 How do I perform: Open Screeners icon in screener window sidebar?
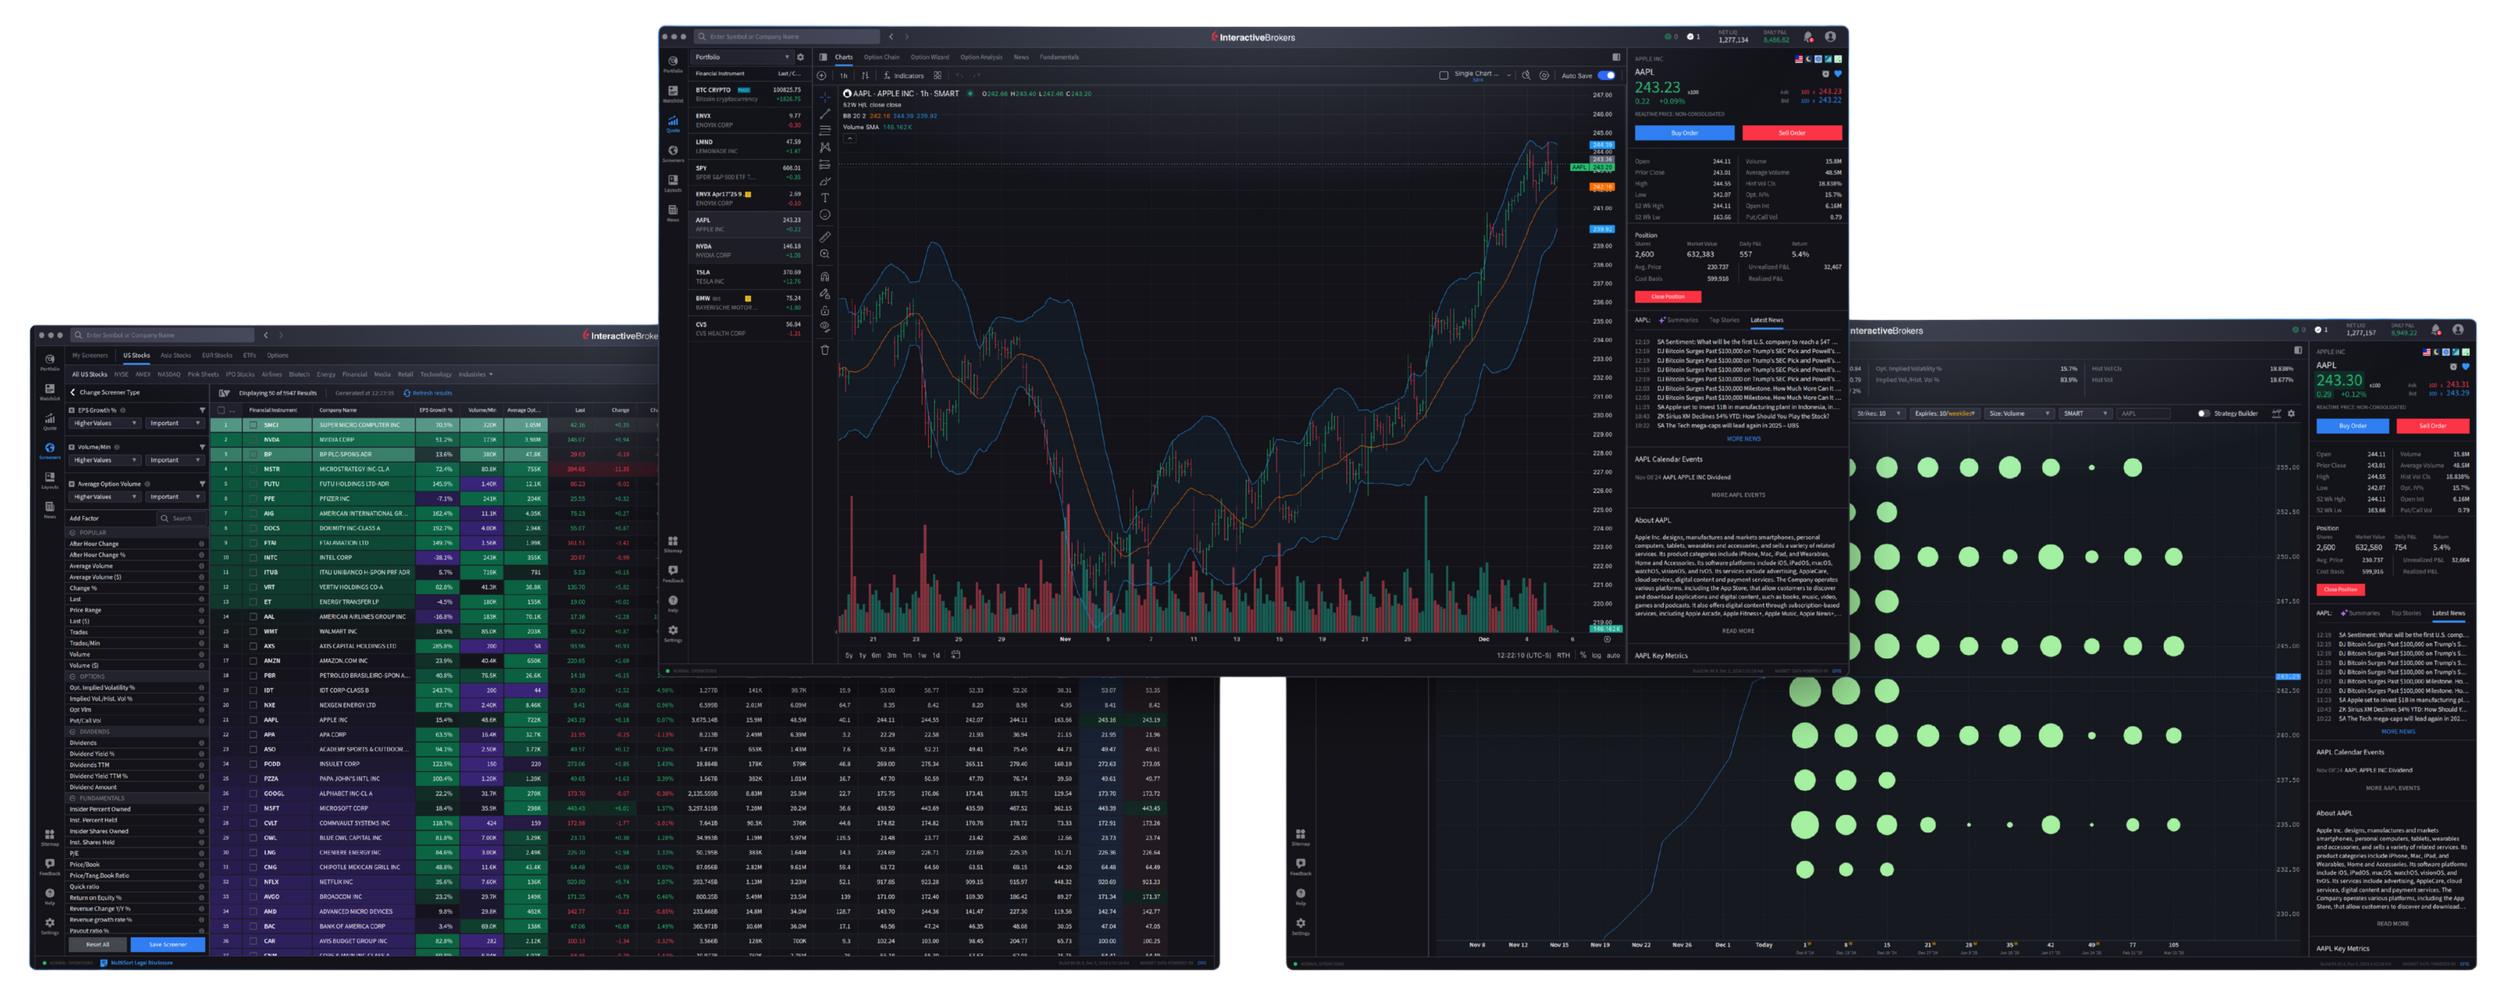click(x=49, y=450)
